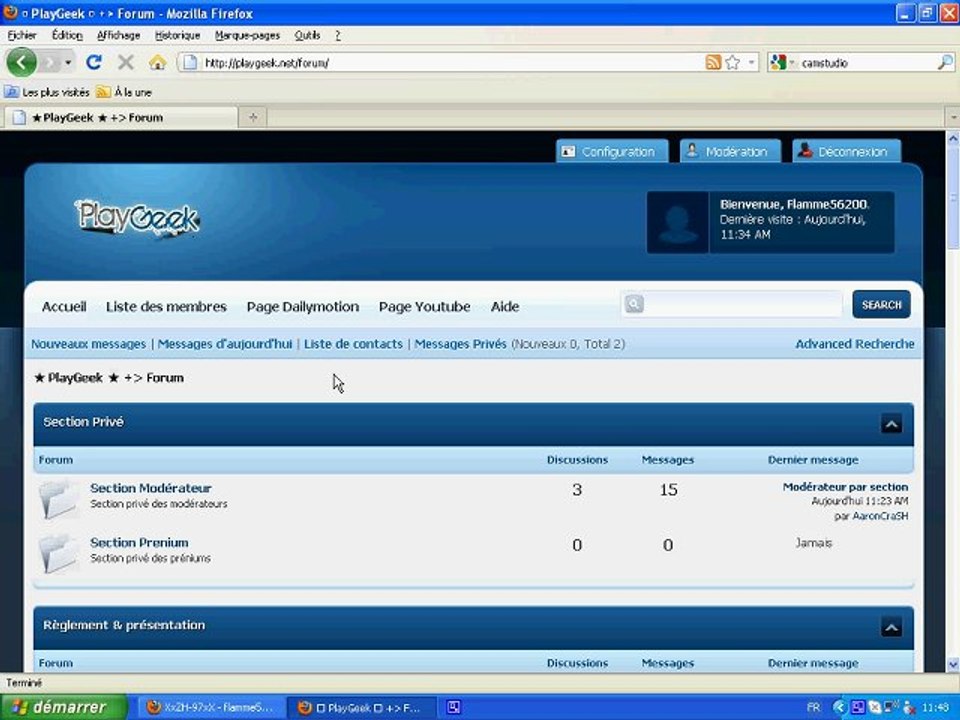
Task: Open Section Modérateur forum
Action: click(151, 488)
